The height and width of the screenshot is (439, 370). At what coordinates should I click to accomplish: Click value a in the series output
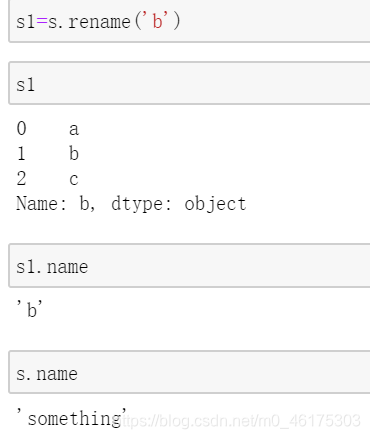pos(74,129)
